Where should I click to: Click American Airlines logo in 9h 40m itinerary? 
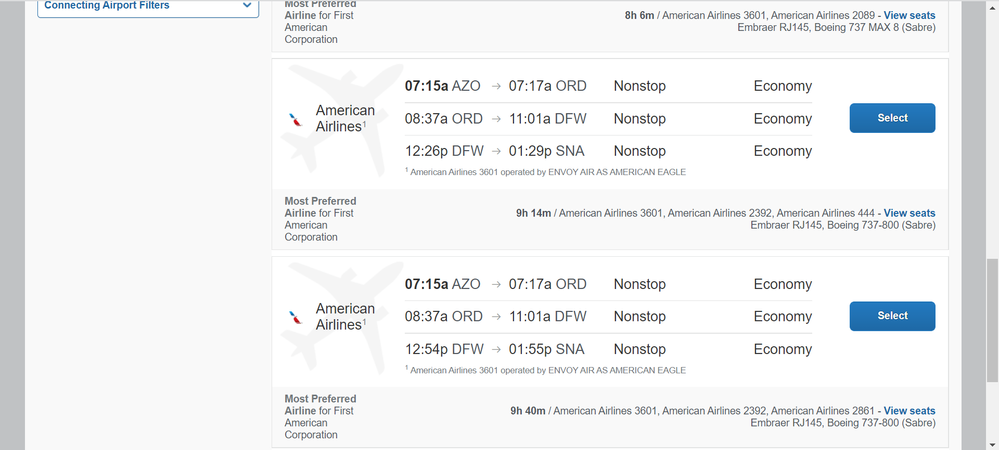coord(296,317)
